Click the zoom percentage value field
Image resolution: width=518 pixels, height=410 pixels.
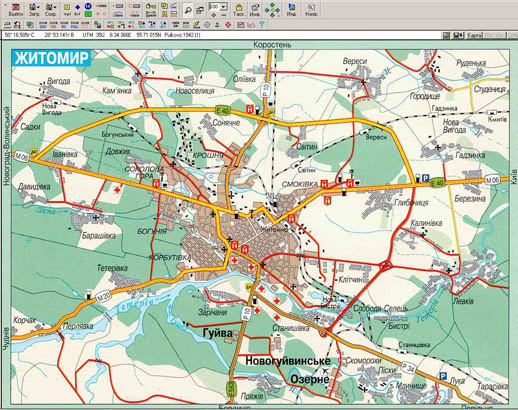coord(214,7)
